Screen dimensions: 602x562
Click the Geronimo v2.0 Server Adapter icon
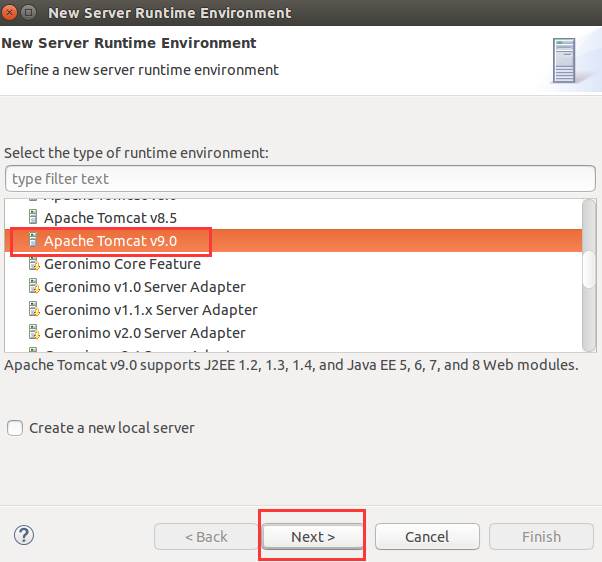pyautogui.click(x=34, y=333)
